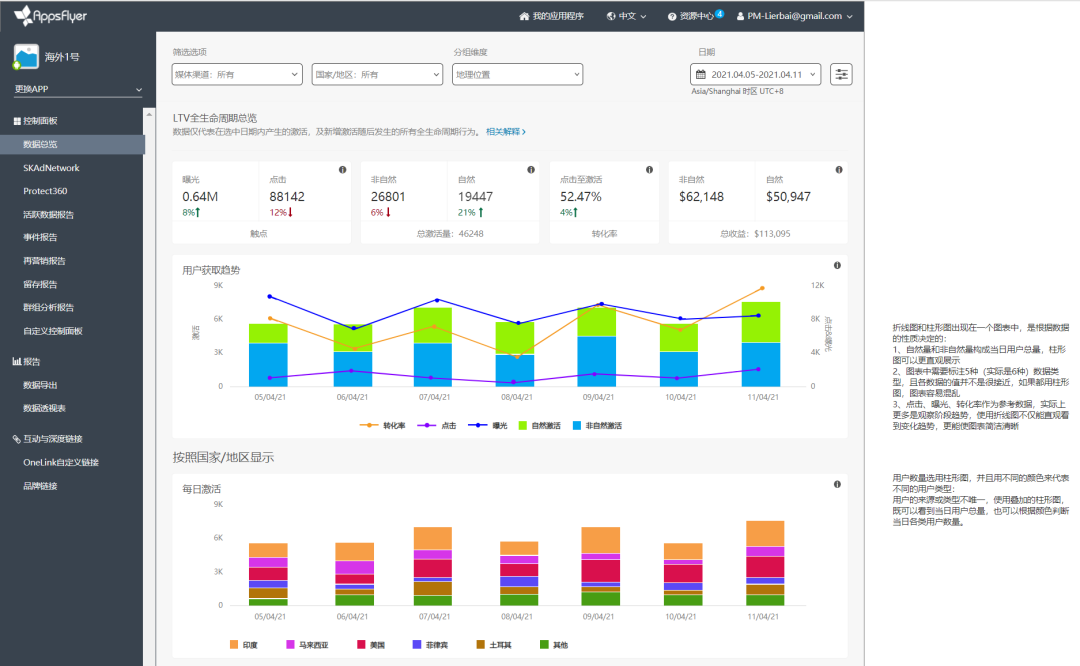
Task: Click the 海外1号 app thumbnail icon
Action: coord(26,57)
